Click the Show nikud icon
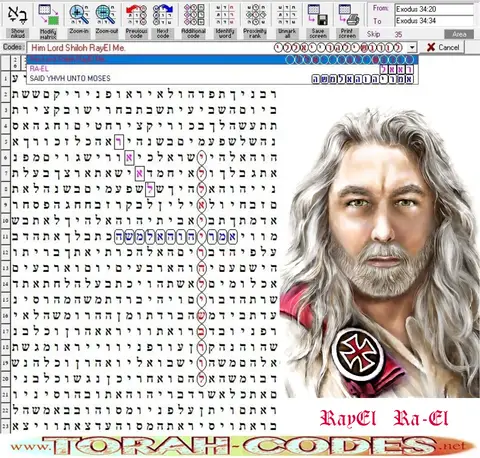The width and height of the screenshot is (480, 458). (x=17, y=14)
